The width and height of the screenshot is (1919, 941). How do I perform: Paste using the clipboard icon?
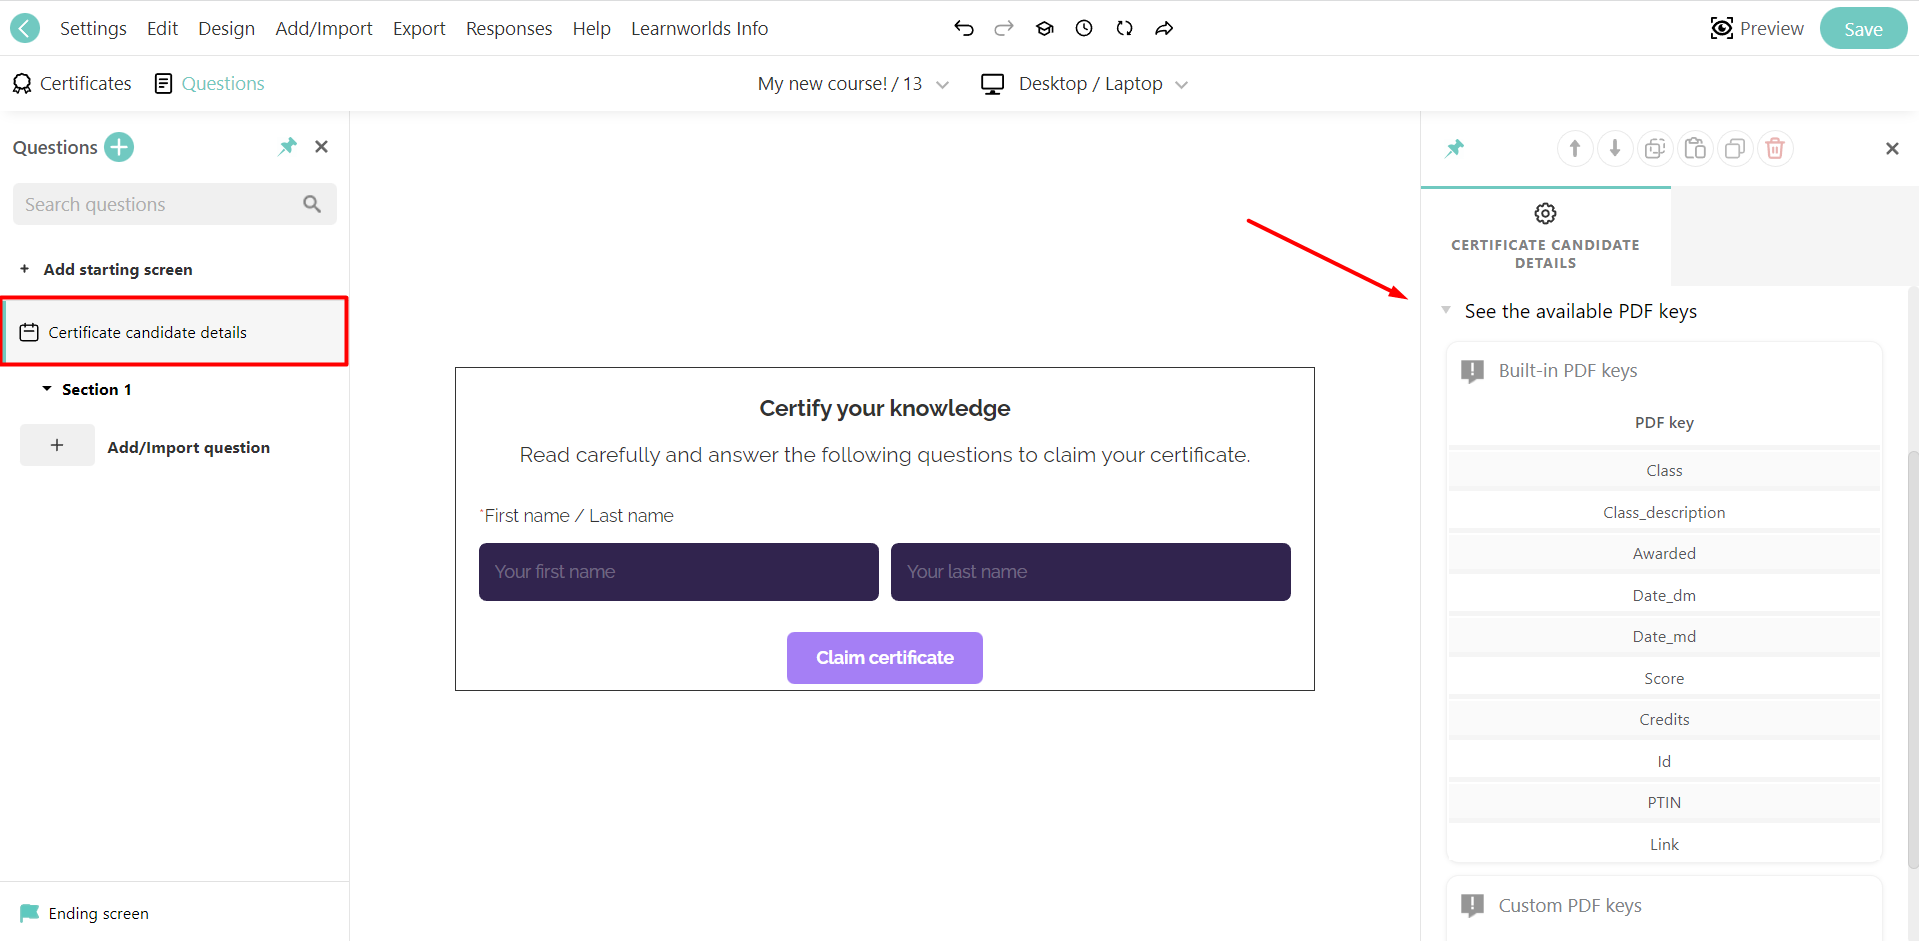click(1694, 148)
